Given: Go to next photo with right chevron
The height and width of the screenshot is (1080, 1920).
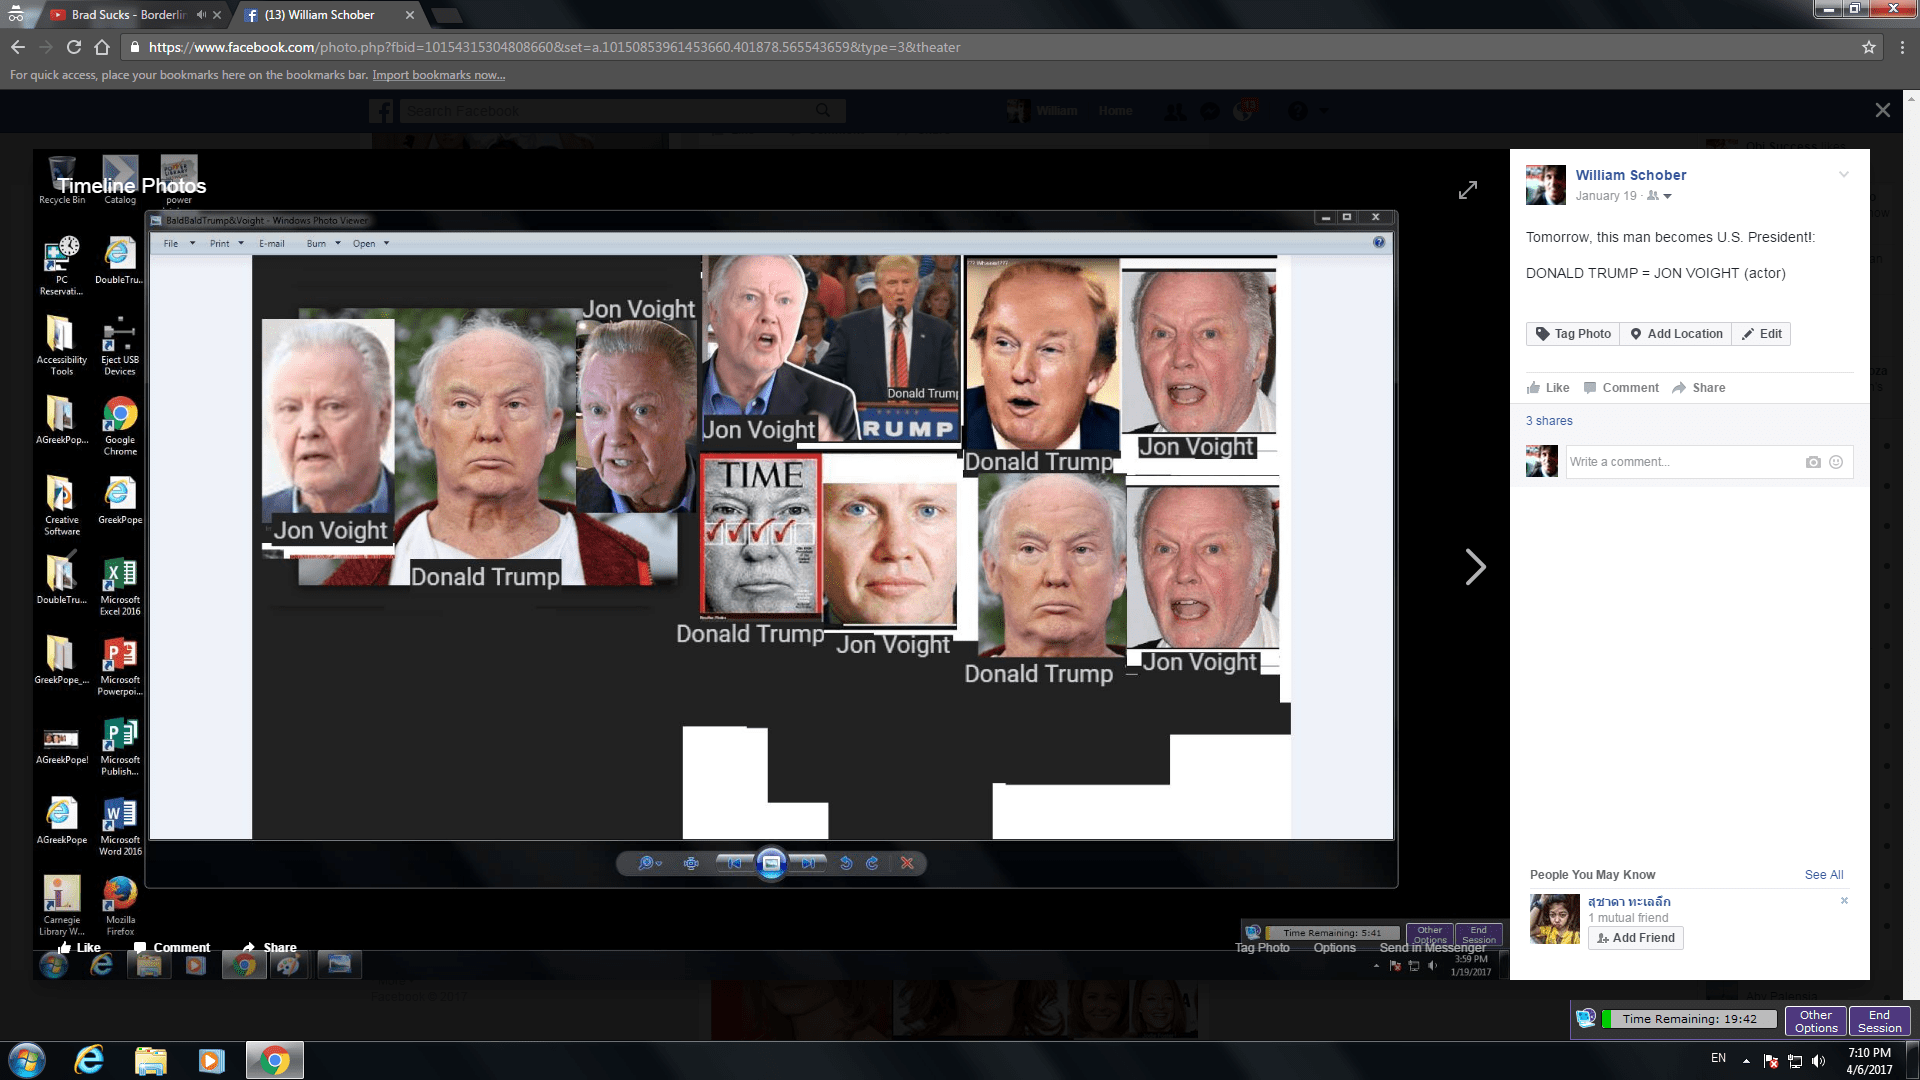Looking at the screenshot, I should 1475,567.
